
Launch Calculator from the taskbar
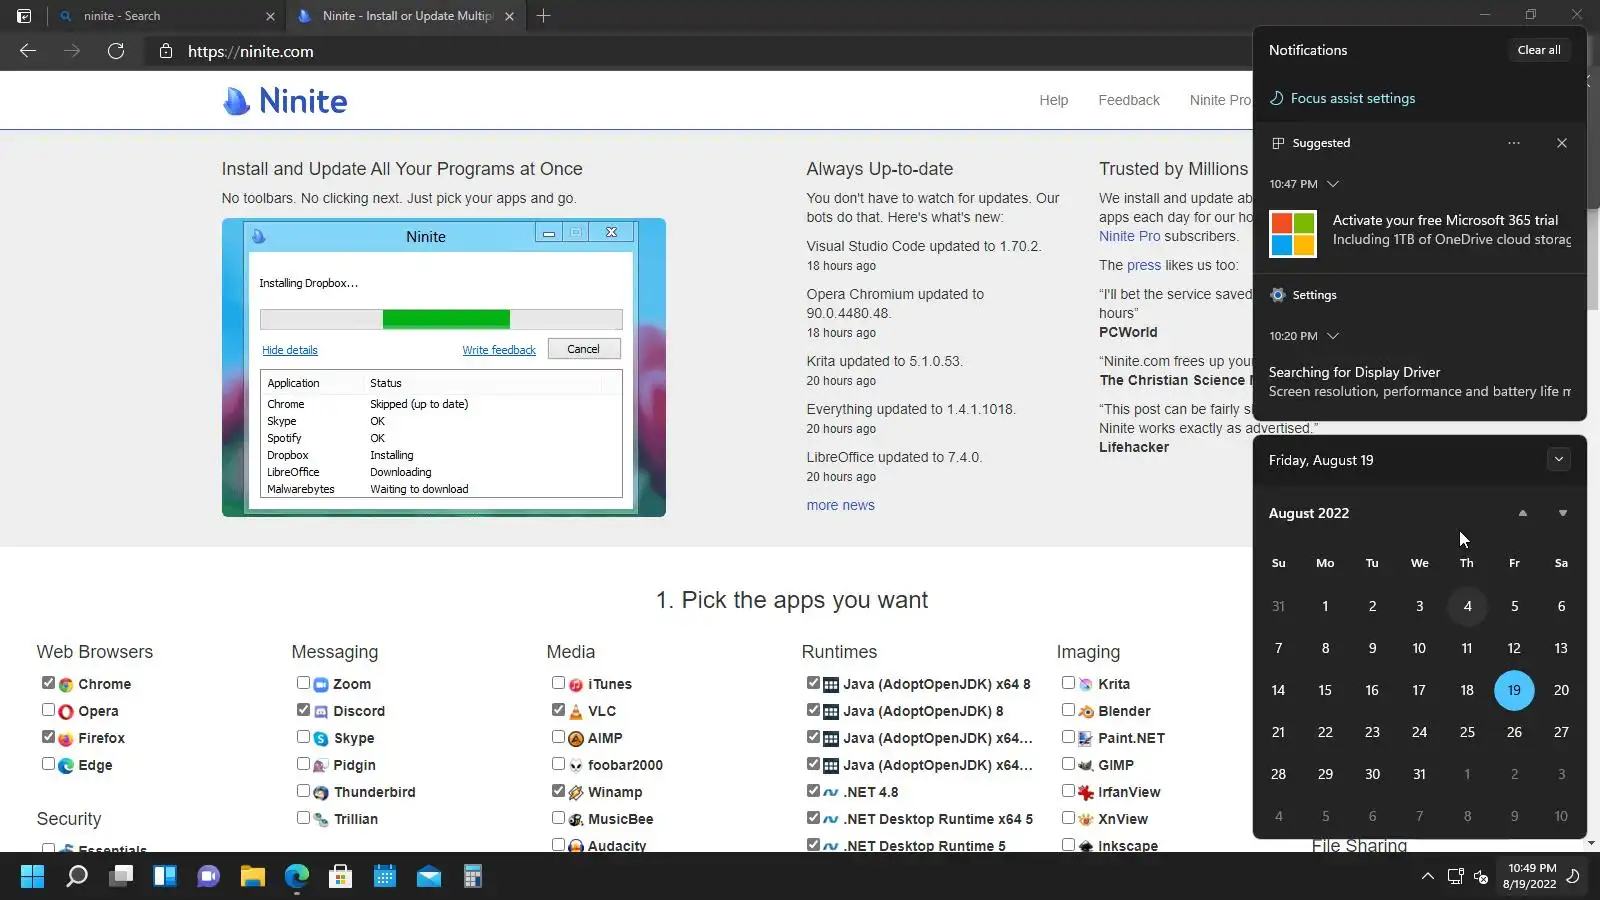coord(473,877)
